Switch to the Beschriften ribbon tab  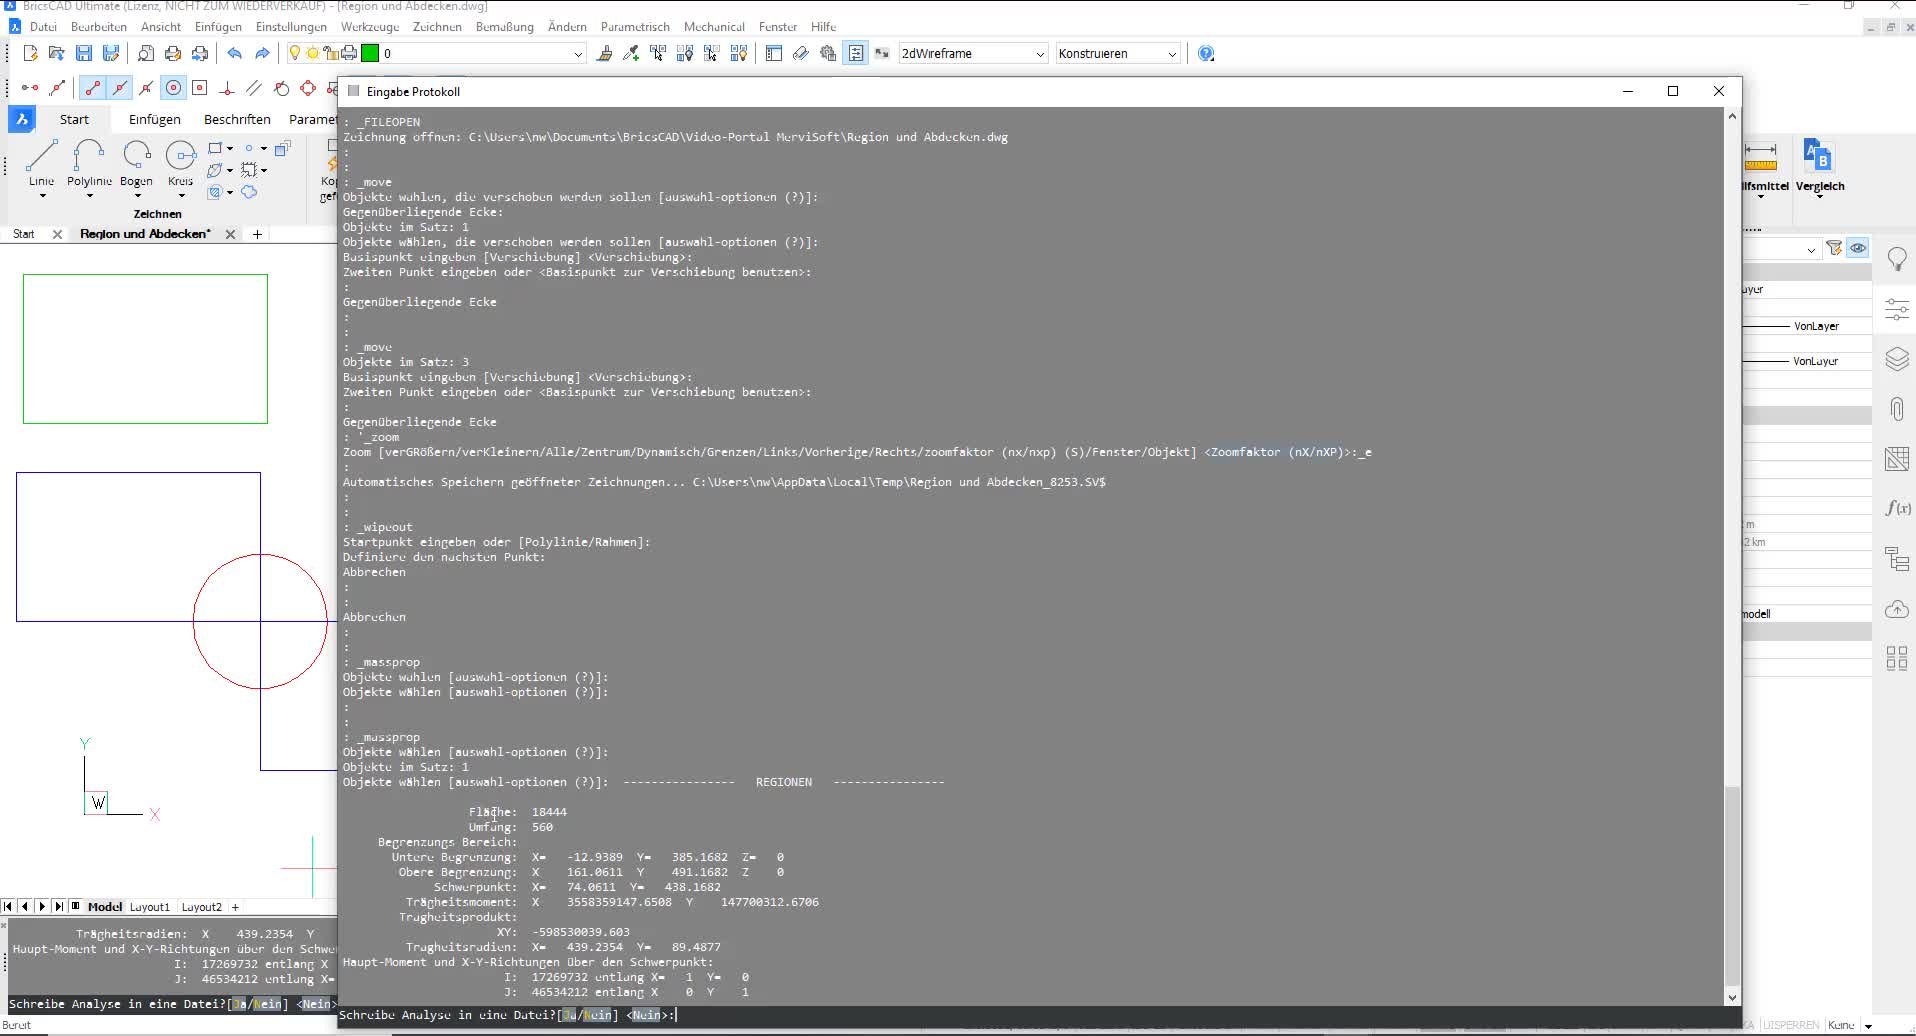[237, 119]
